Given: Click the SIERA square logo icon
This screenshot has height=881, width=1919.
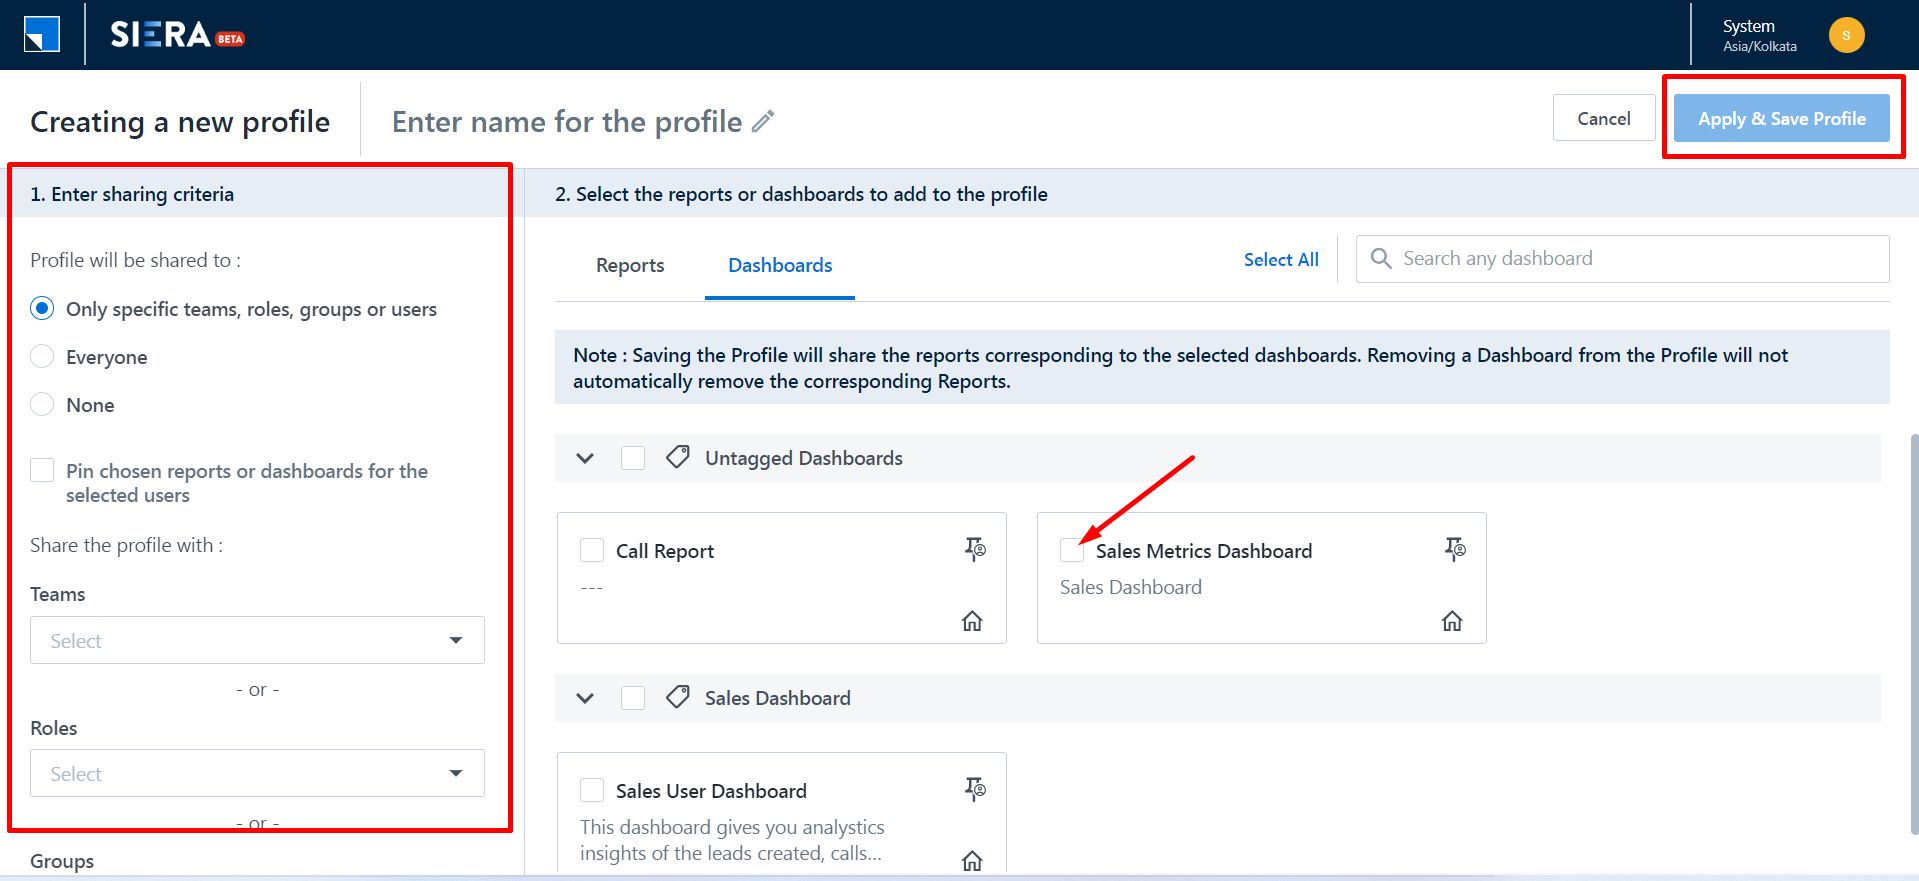Looking at the screenshot, I should (x=42, y=35).
